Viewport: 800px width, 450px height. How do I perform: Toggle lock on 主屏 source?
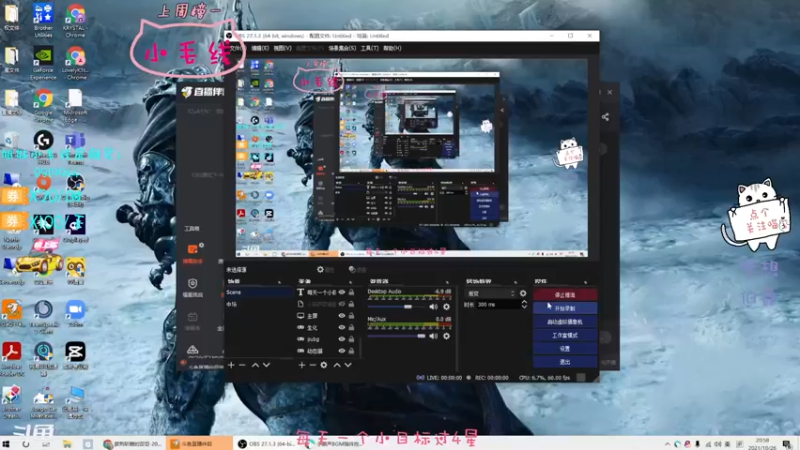point(351,316)
